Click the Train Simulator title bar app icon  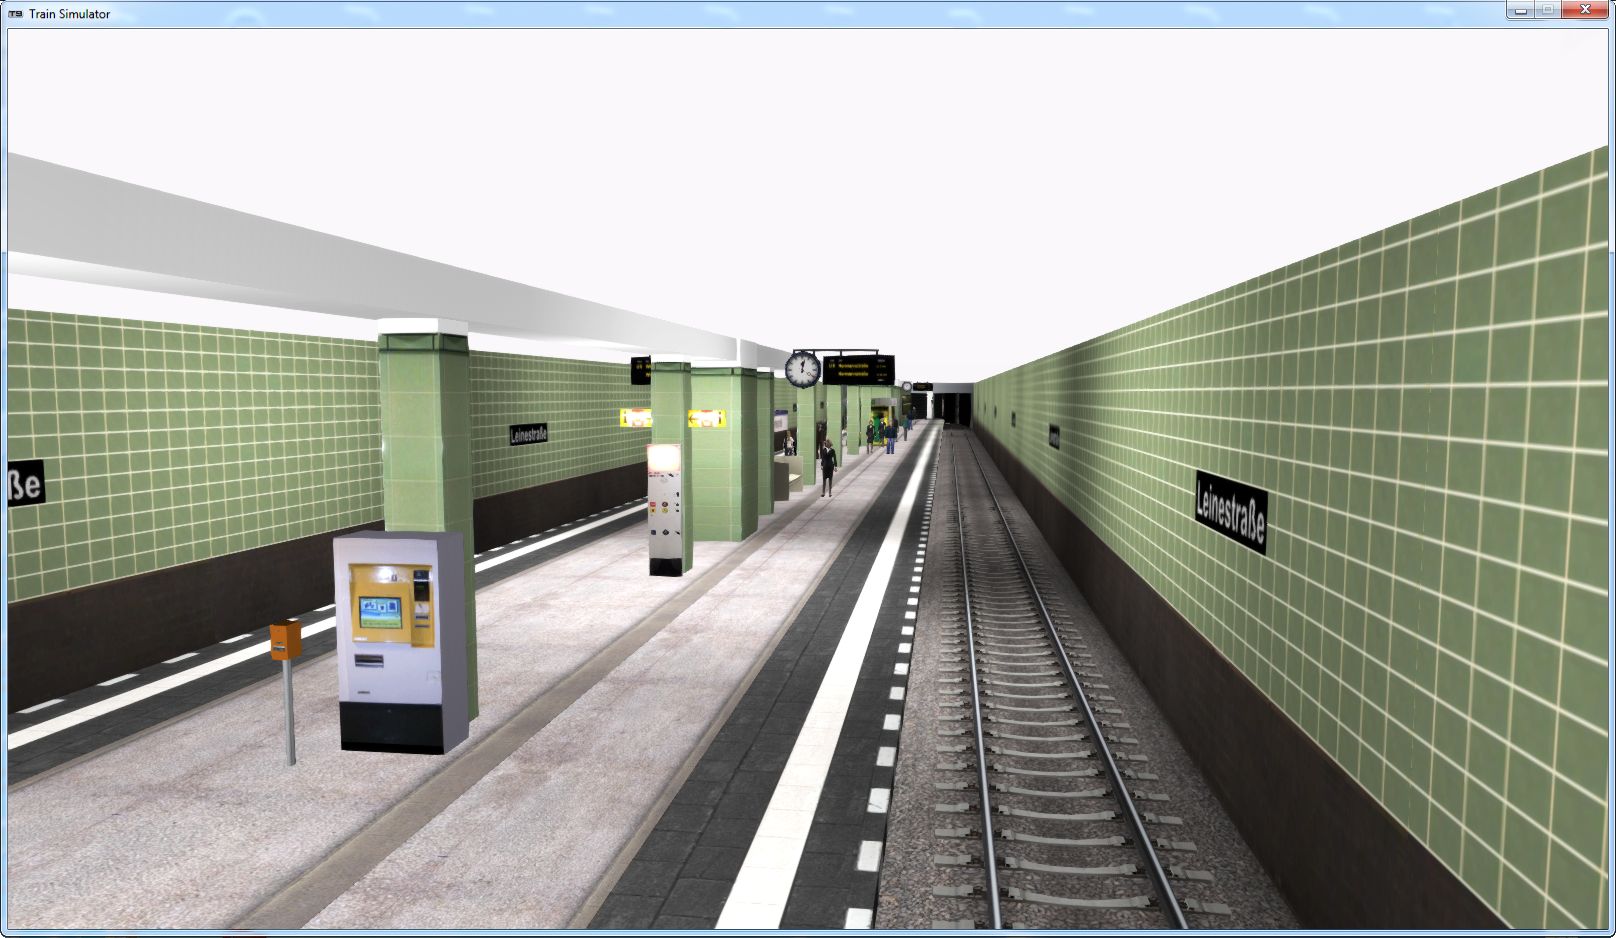[x=15, y=14]
